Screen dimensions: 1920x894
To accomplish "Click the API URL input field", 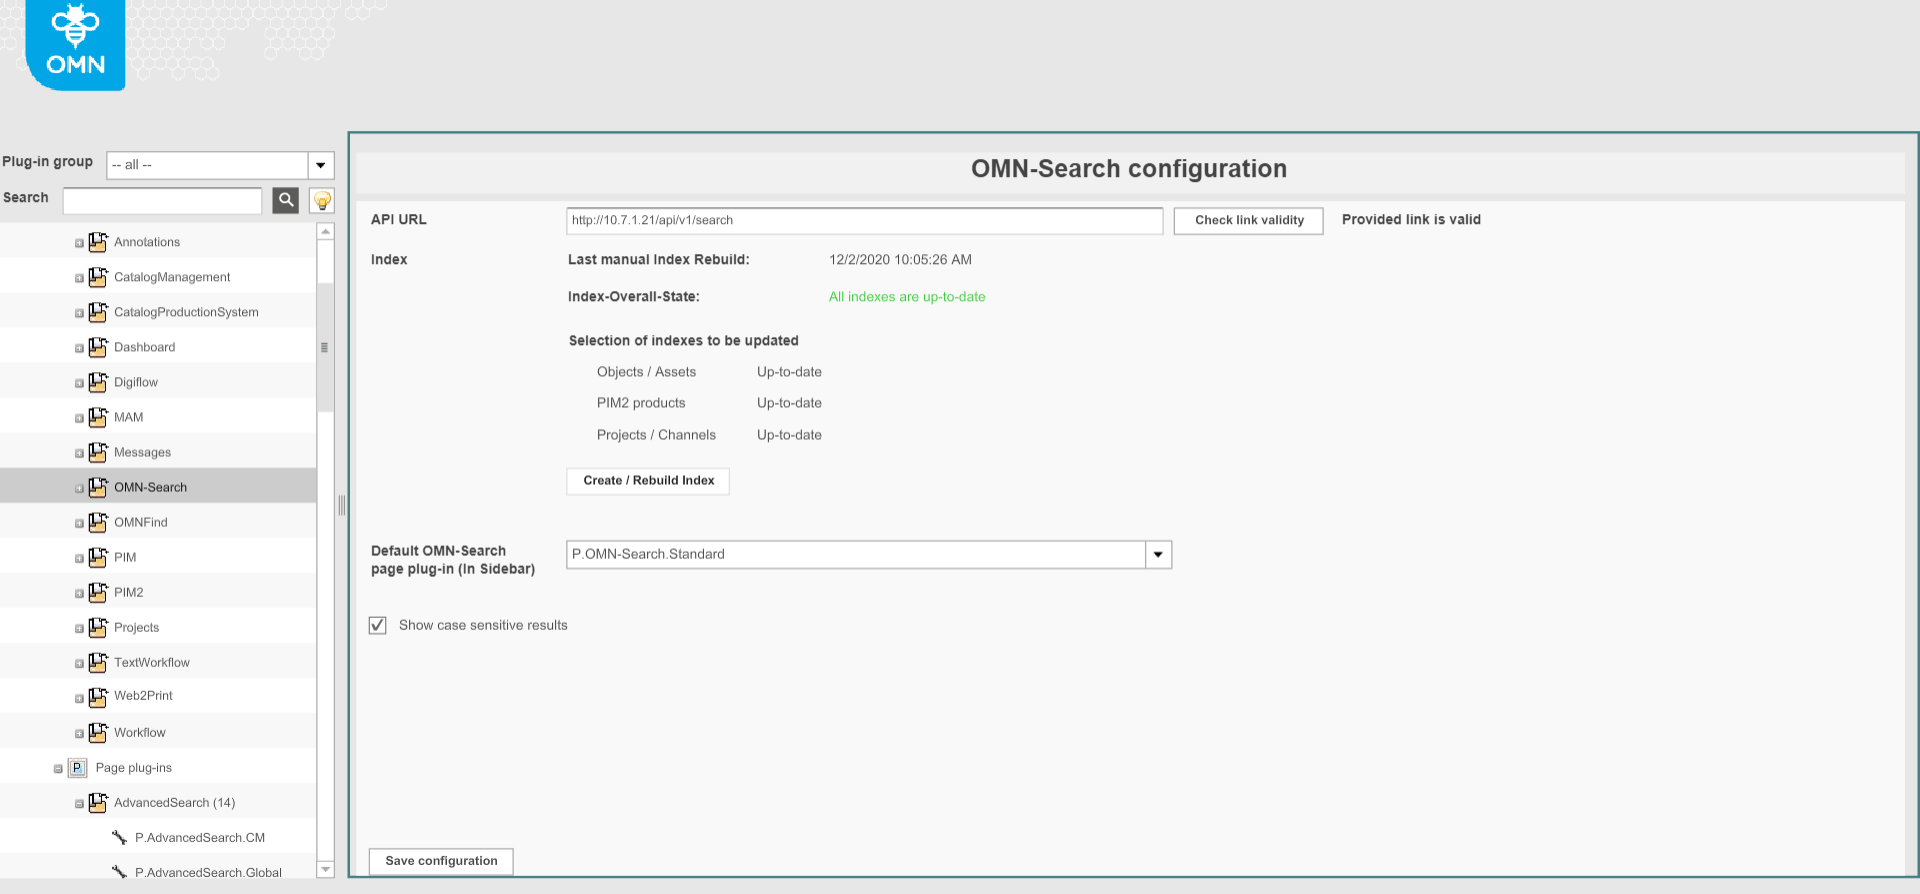I will [864, 220].
